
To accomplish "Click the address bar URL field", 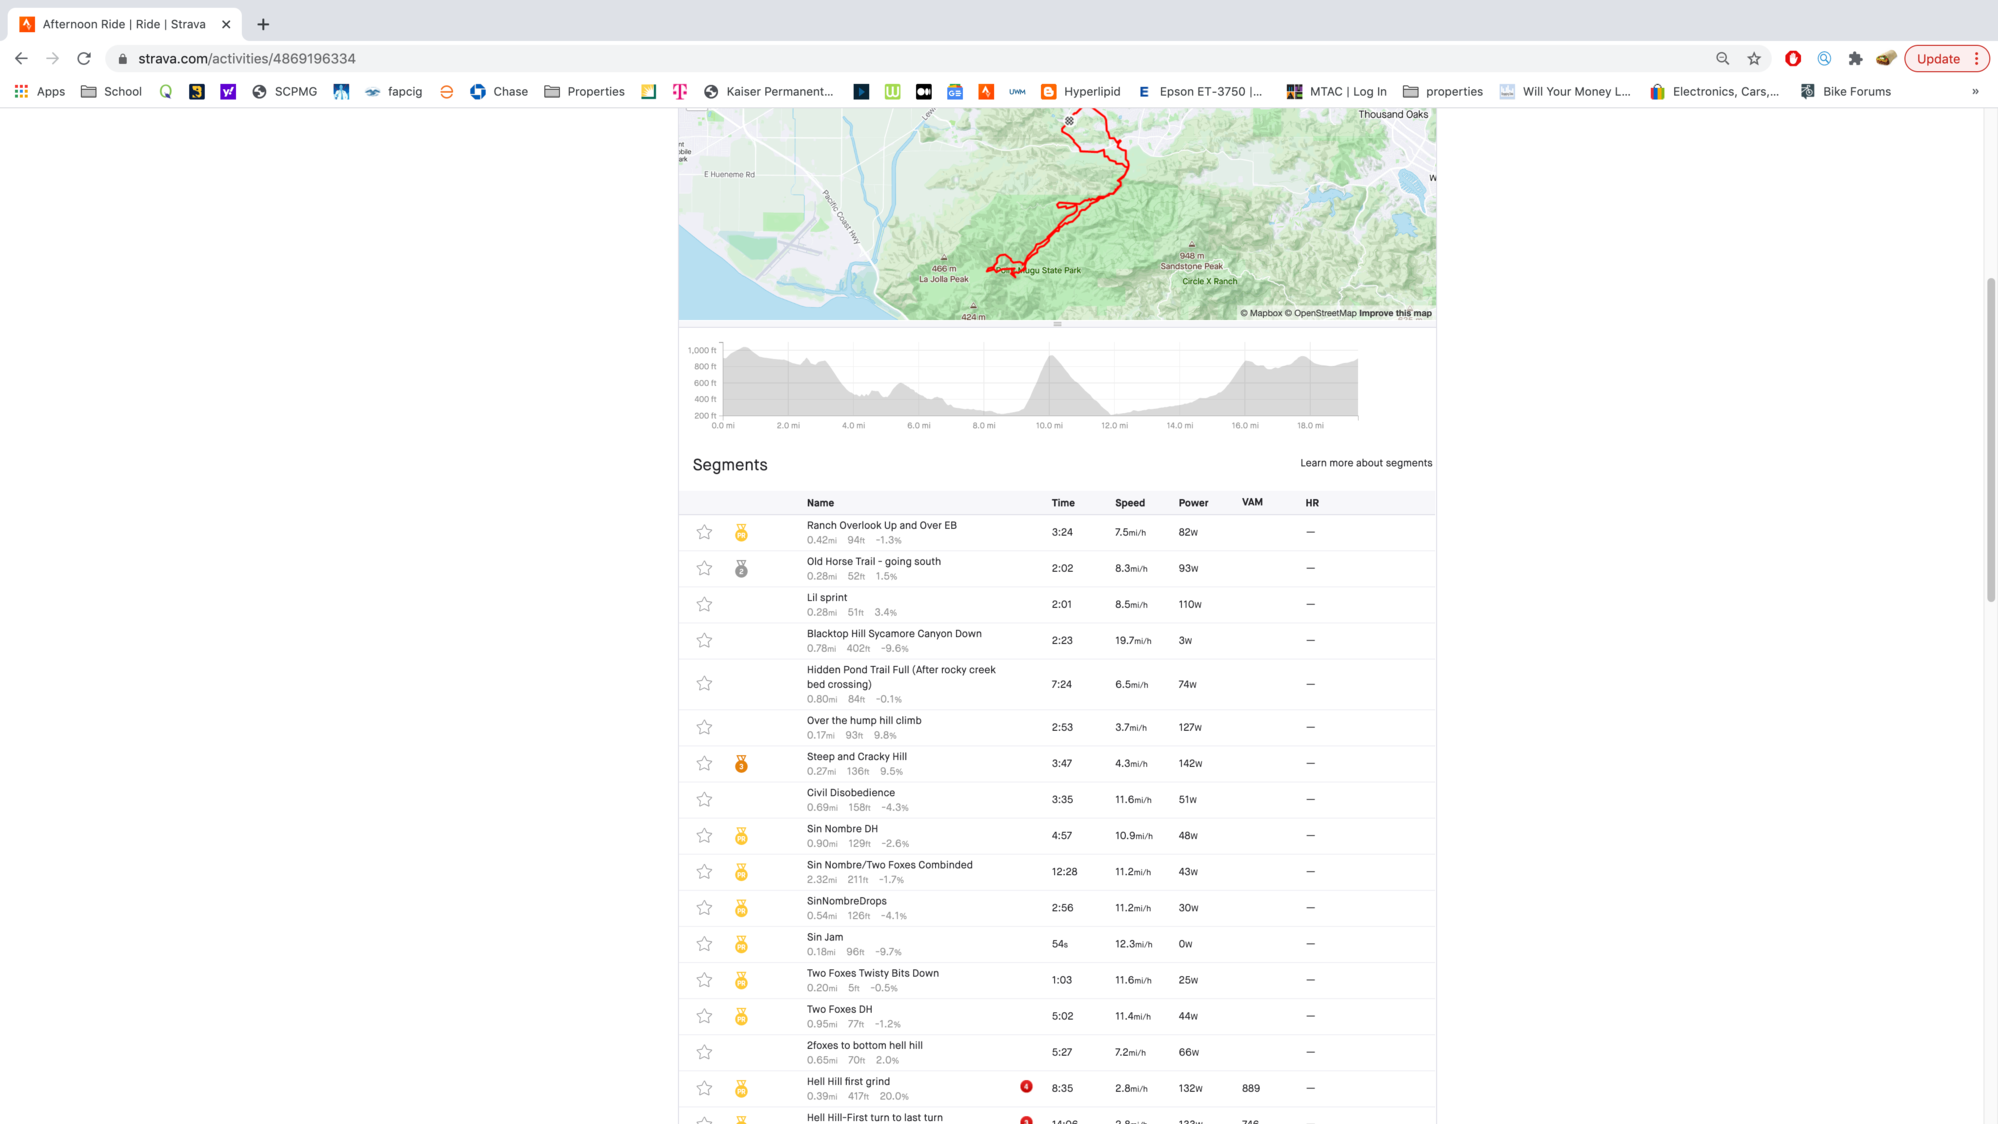I will click(x=900, y=58).
